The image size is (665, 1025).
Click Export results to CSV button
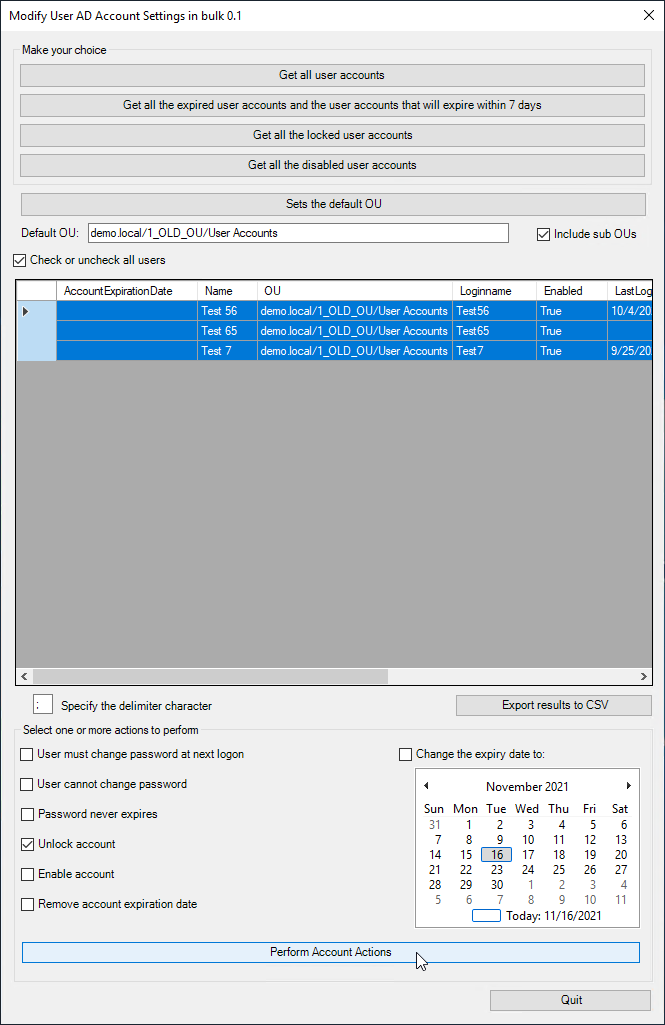pyautogui.click(x=554, y=705)
